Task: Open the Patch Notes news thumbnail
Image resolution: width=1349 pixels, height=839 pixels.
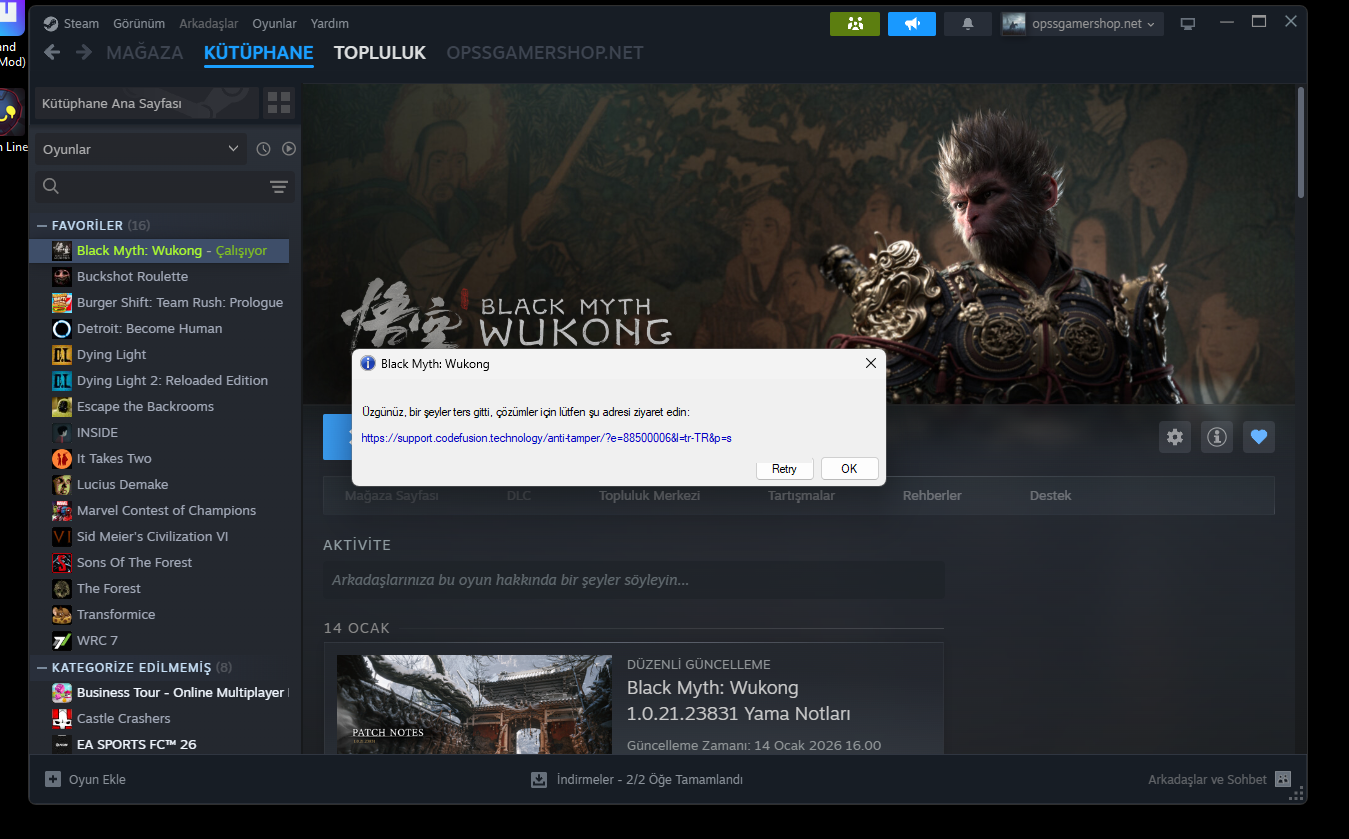Action: (474, 704)
